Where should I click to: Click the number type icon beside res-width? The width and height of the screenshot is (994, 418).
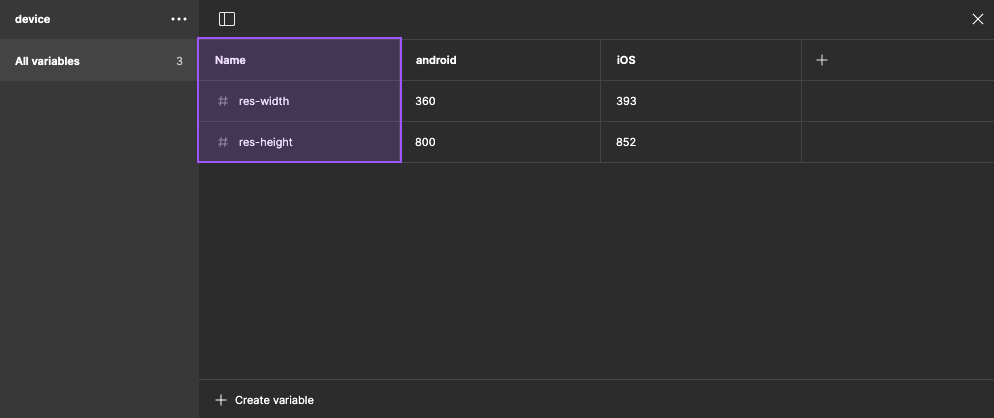pos(223,101)
